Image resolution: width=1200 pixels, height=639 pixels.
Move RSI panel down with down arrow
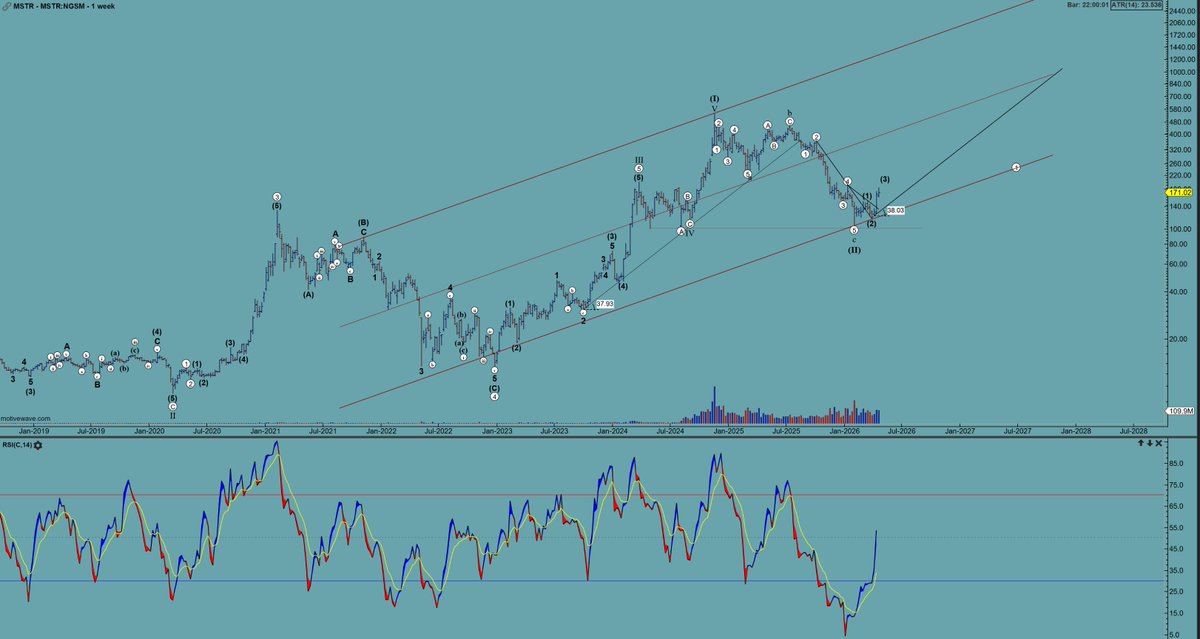coord(1150,443)
